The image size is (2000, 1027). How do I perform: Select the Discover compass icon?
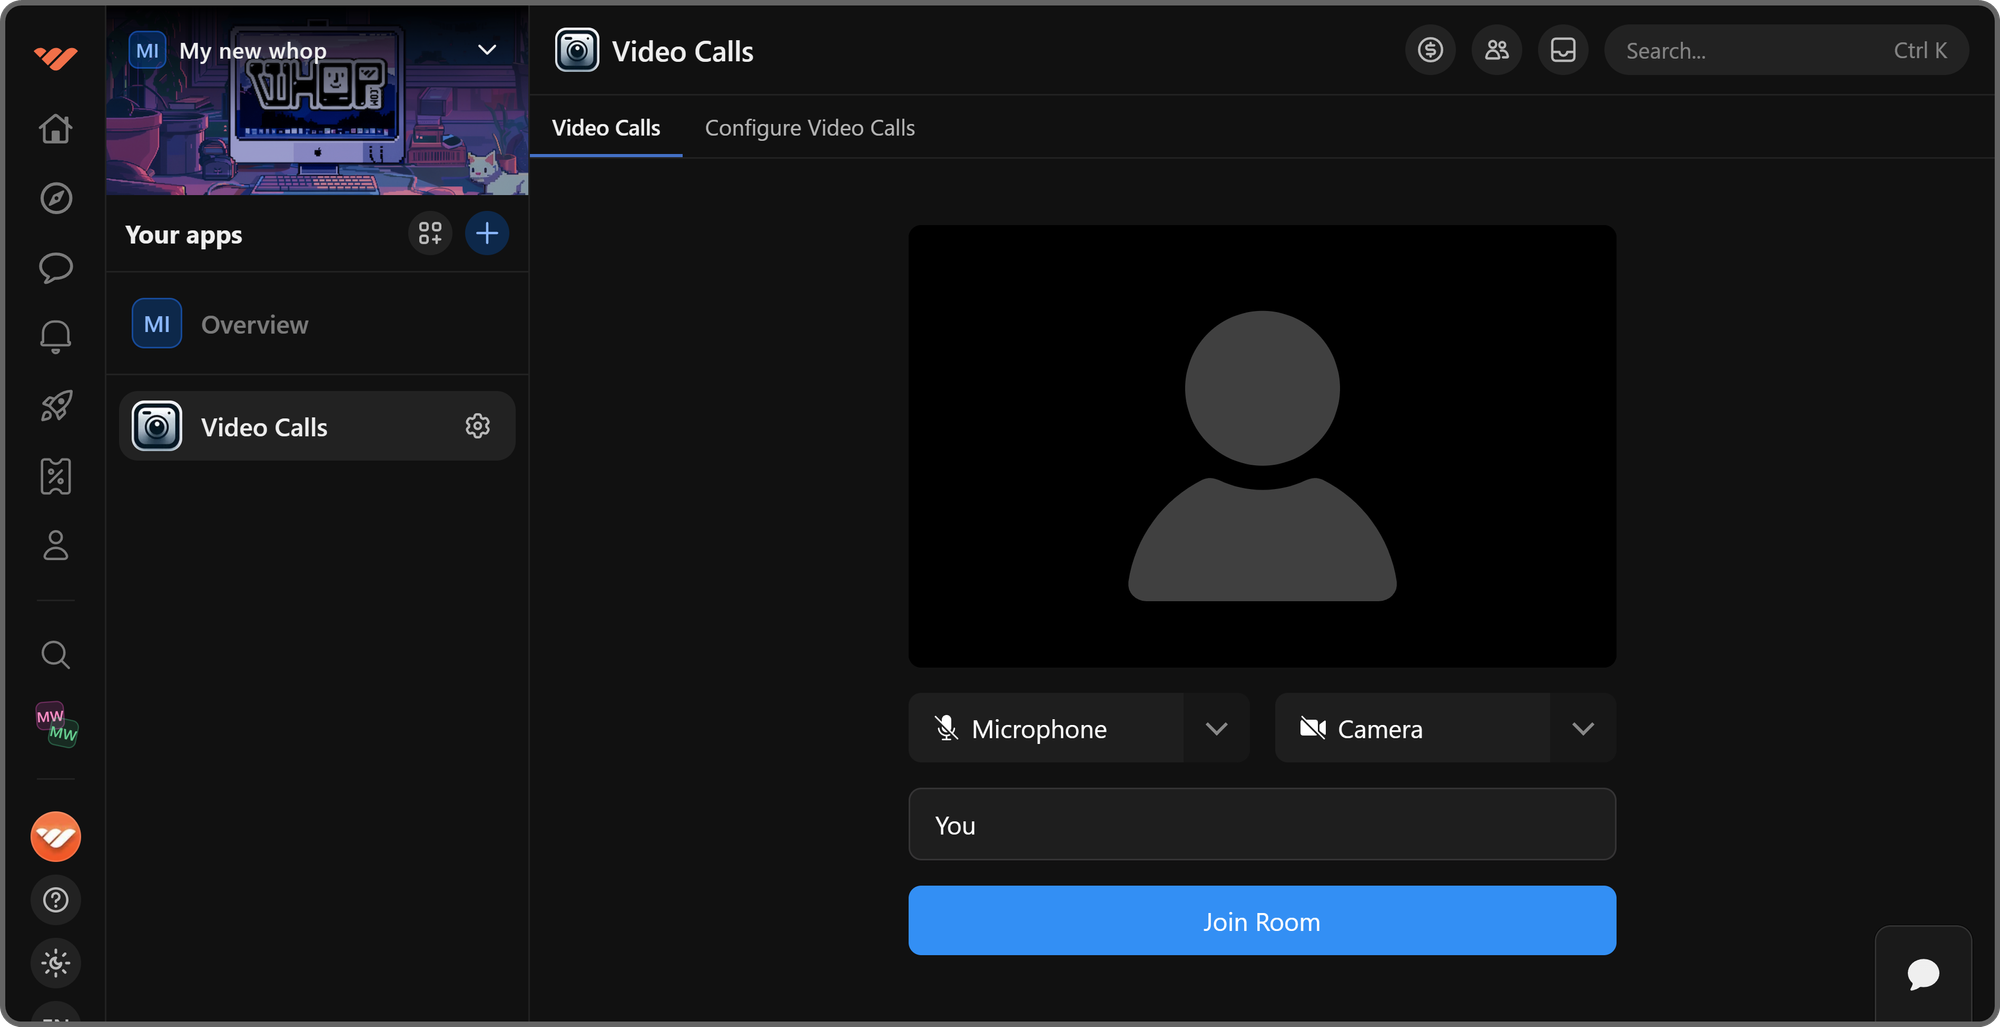pyautogui.click(x=56, y=198)
